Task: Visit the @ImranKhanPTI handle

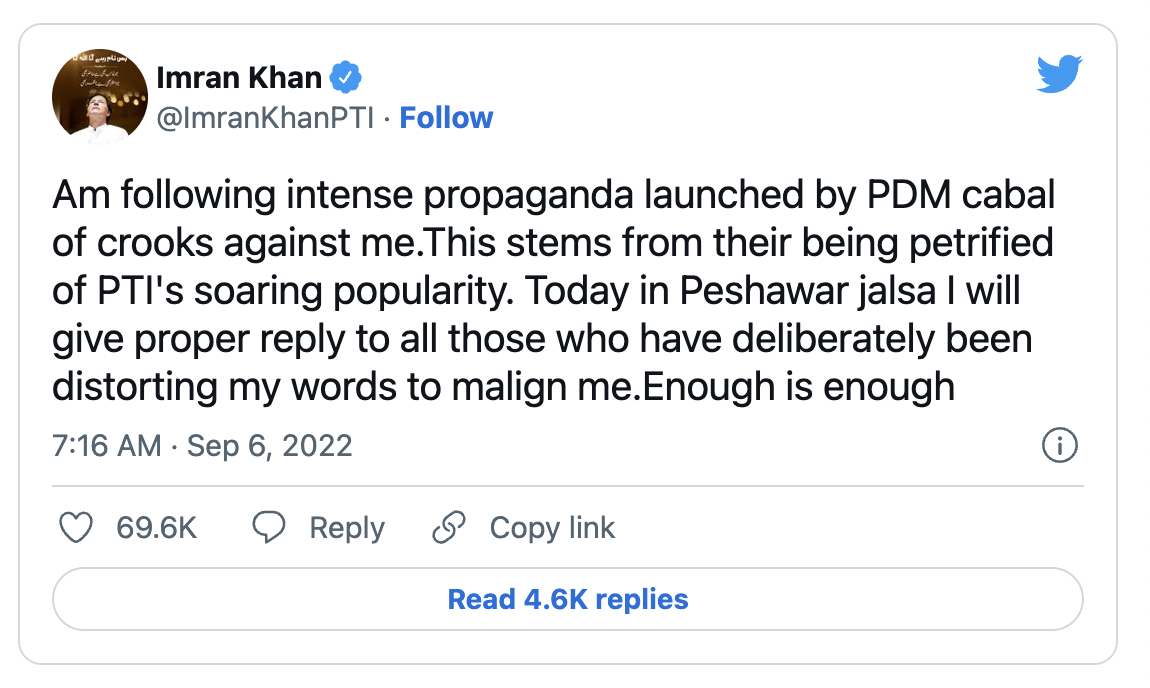Action: pyautogui.click(x=265, y=117)
